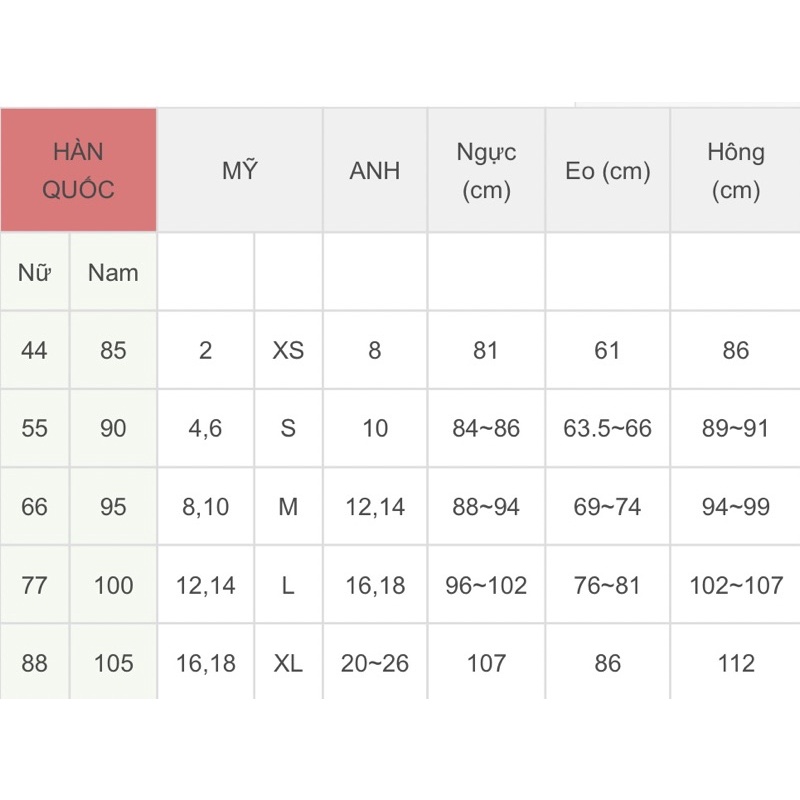Select the MỸ column header

(240, 170)
